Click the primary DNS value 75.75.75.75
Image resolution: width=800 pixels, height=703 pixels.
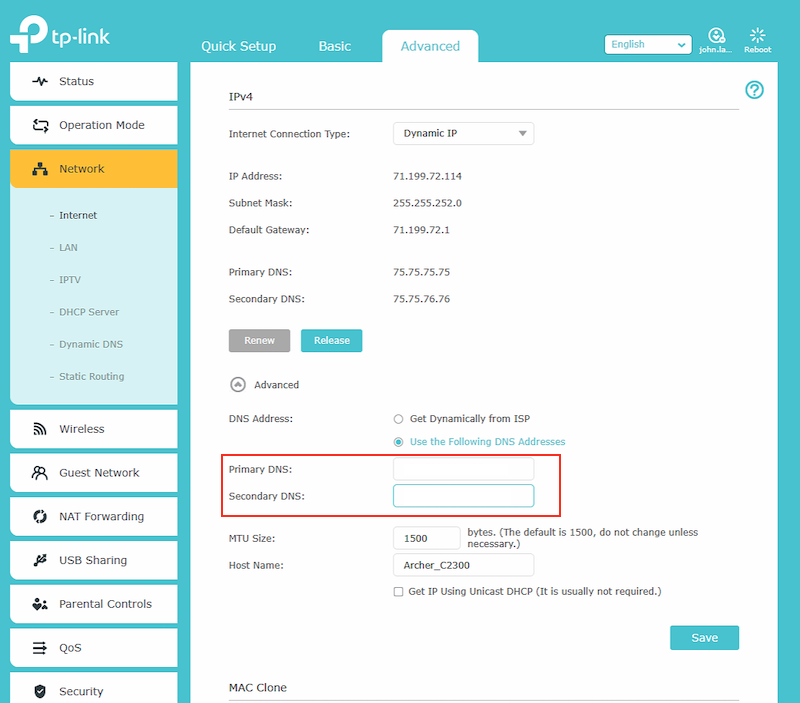421,272
